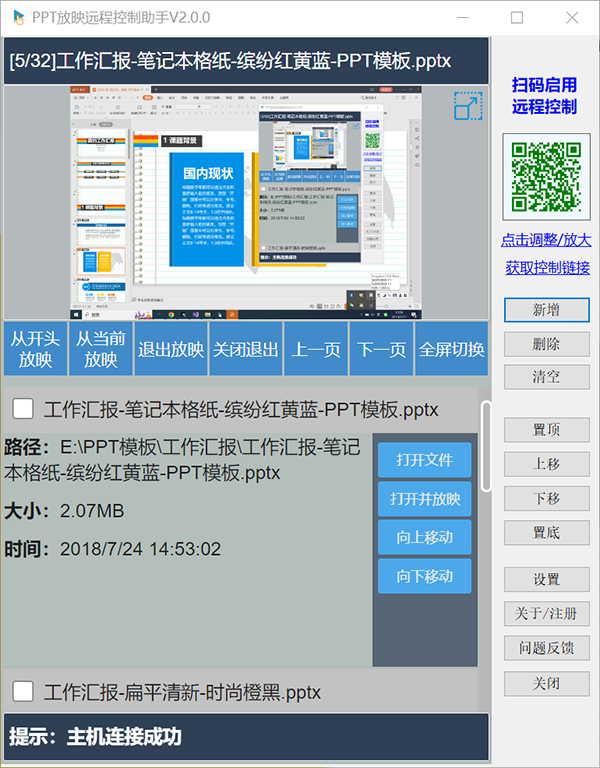
Task: Open the 设置 settings button
Action: click(546, 579)
